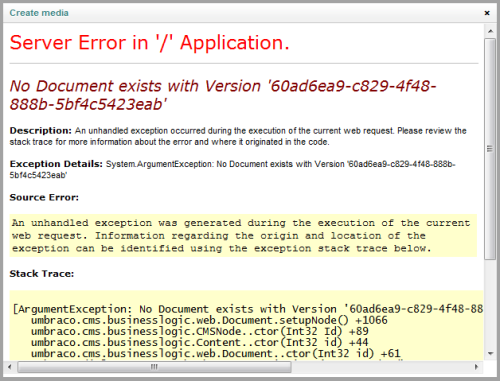Screen dimensions: 500x381
Task: Click the horizontal scrollbar right arrow
Action: point(476,367)
